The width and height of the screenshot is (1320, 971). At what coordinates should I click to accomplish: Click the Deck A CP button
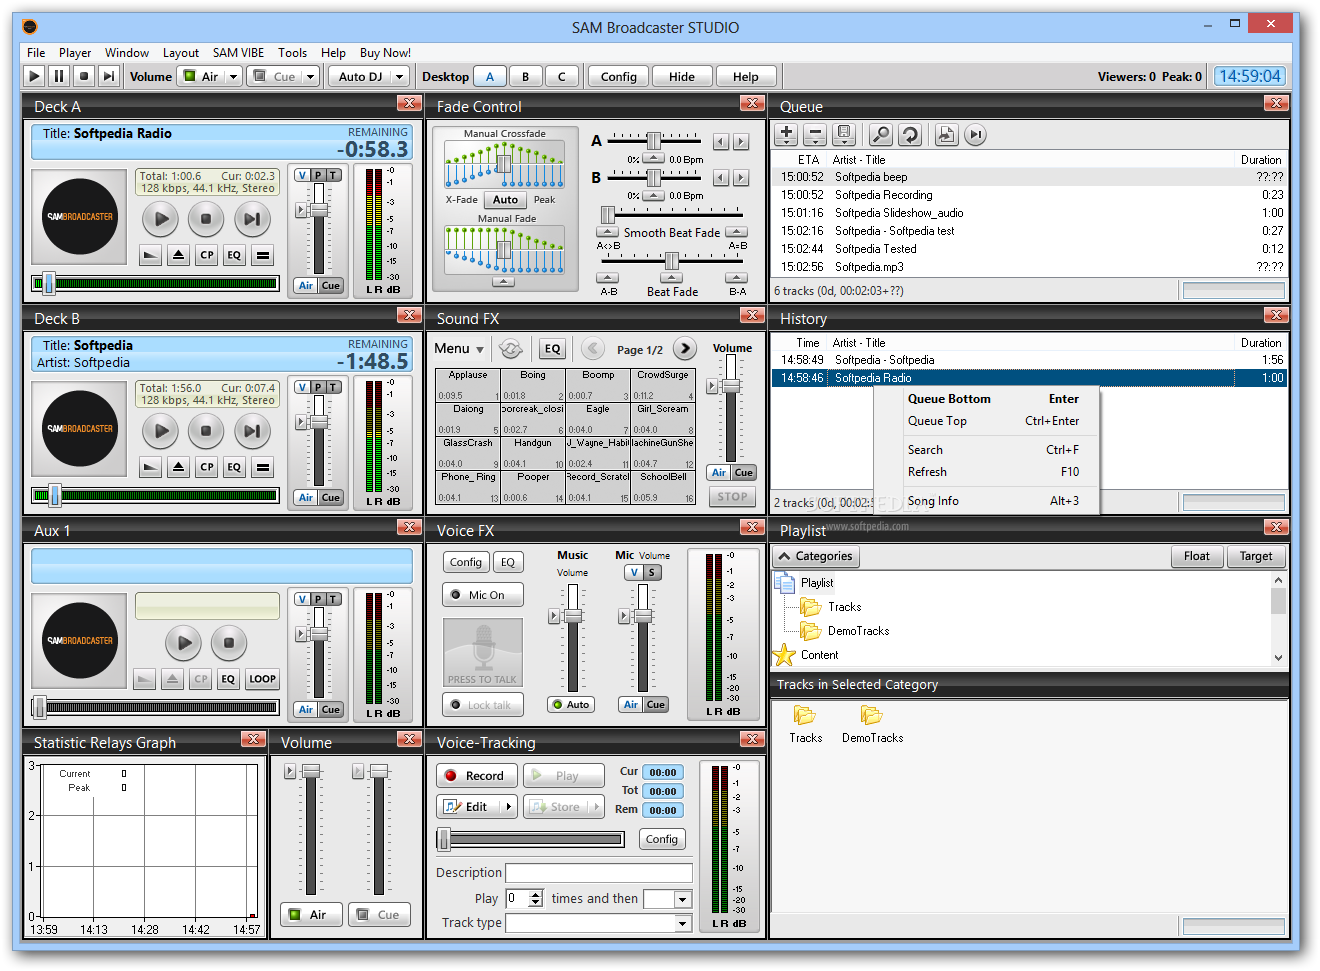[x=206, y=255]
